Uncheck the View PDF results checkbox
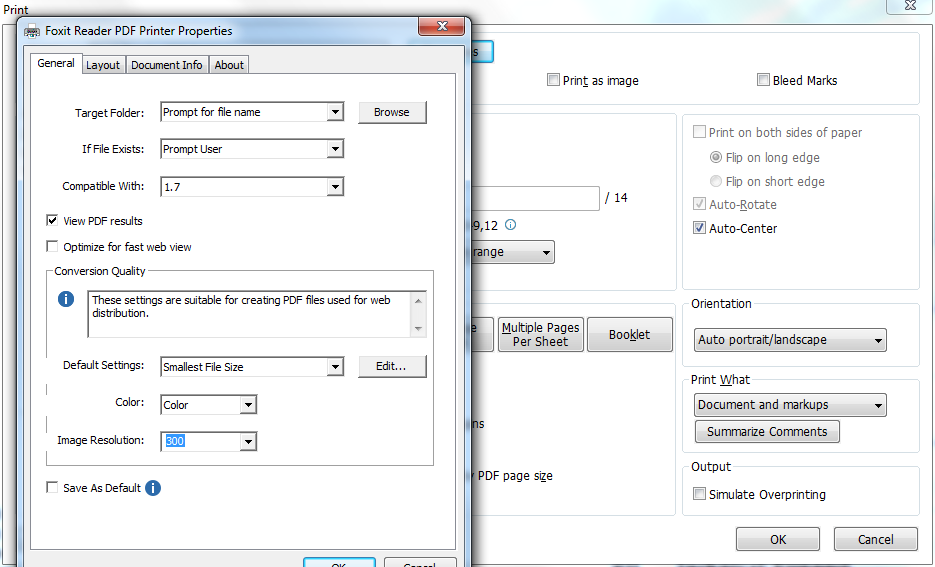This screenshot has width=935, height=567. click(x=52, y=221)
